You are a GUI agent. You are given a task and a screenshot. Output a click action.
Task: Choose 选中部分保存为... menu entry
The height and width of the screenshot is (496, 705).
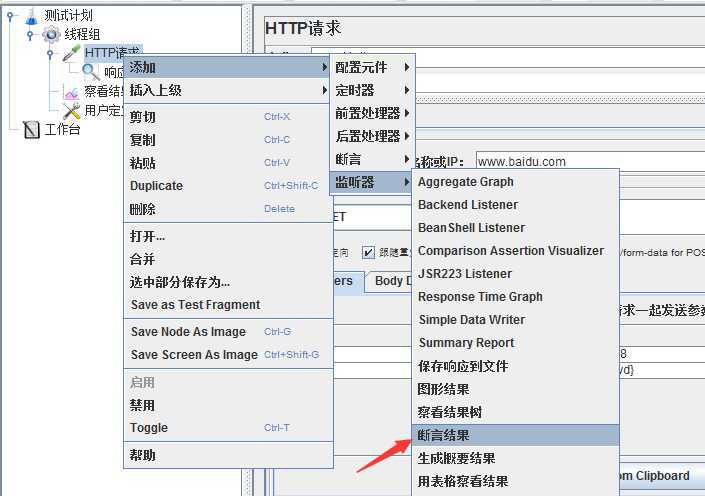point(228,282)
